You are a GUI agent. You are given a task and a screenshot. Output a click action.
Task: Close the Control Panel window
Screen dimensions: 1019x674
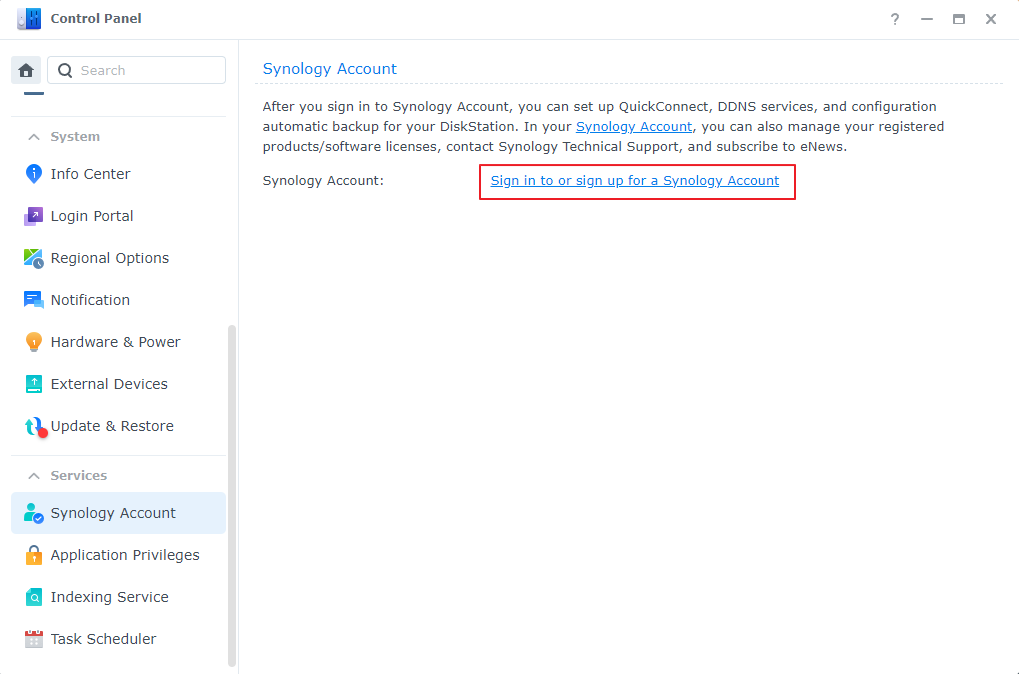[990, 19]
